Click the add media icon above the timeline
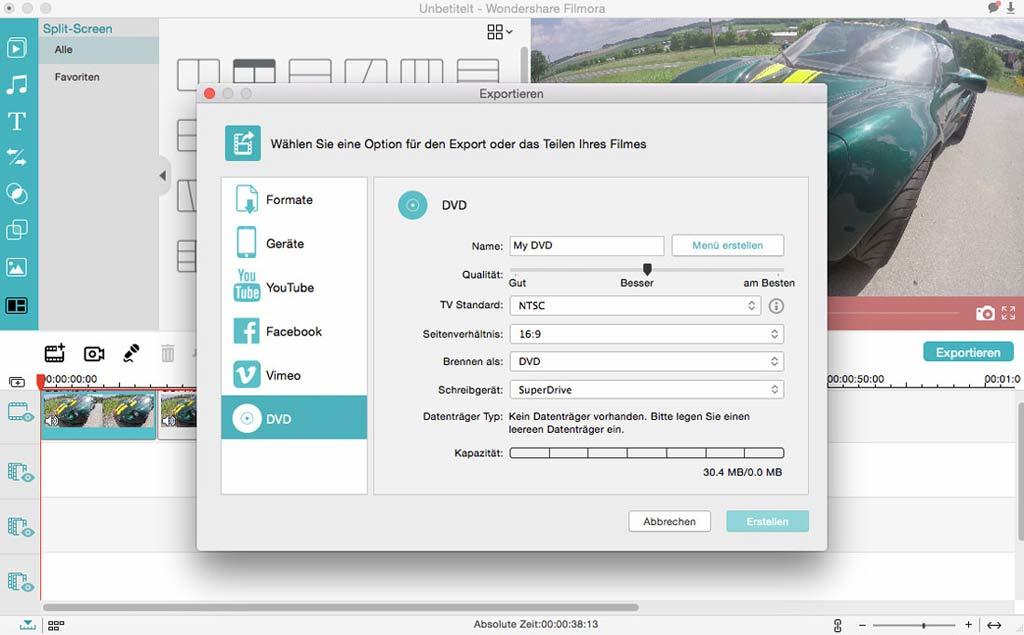The image size is (1024, 635). pyautogui.click(x=55, y=353)
